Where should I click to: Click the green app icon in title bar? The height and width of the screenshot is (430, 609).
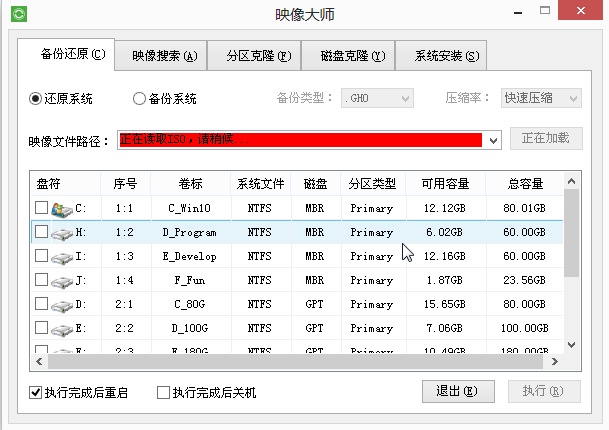click(19, 14)
